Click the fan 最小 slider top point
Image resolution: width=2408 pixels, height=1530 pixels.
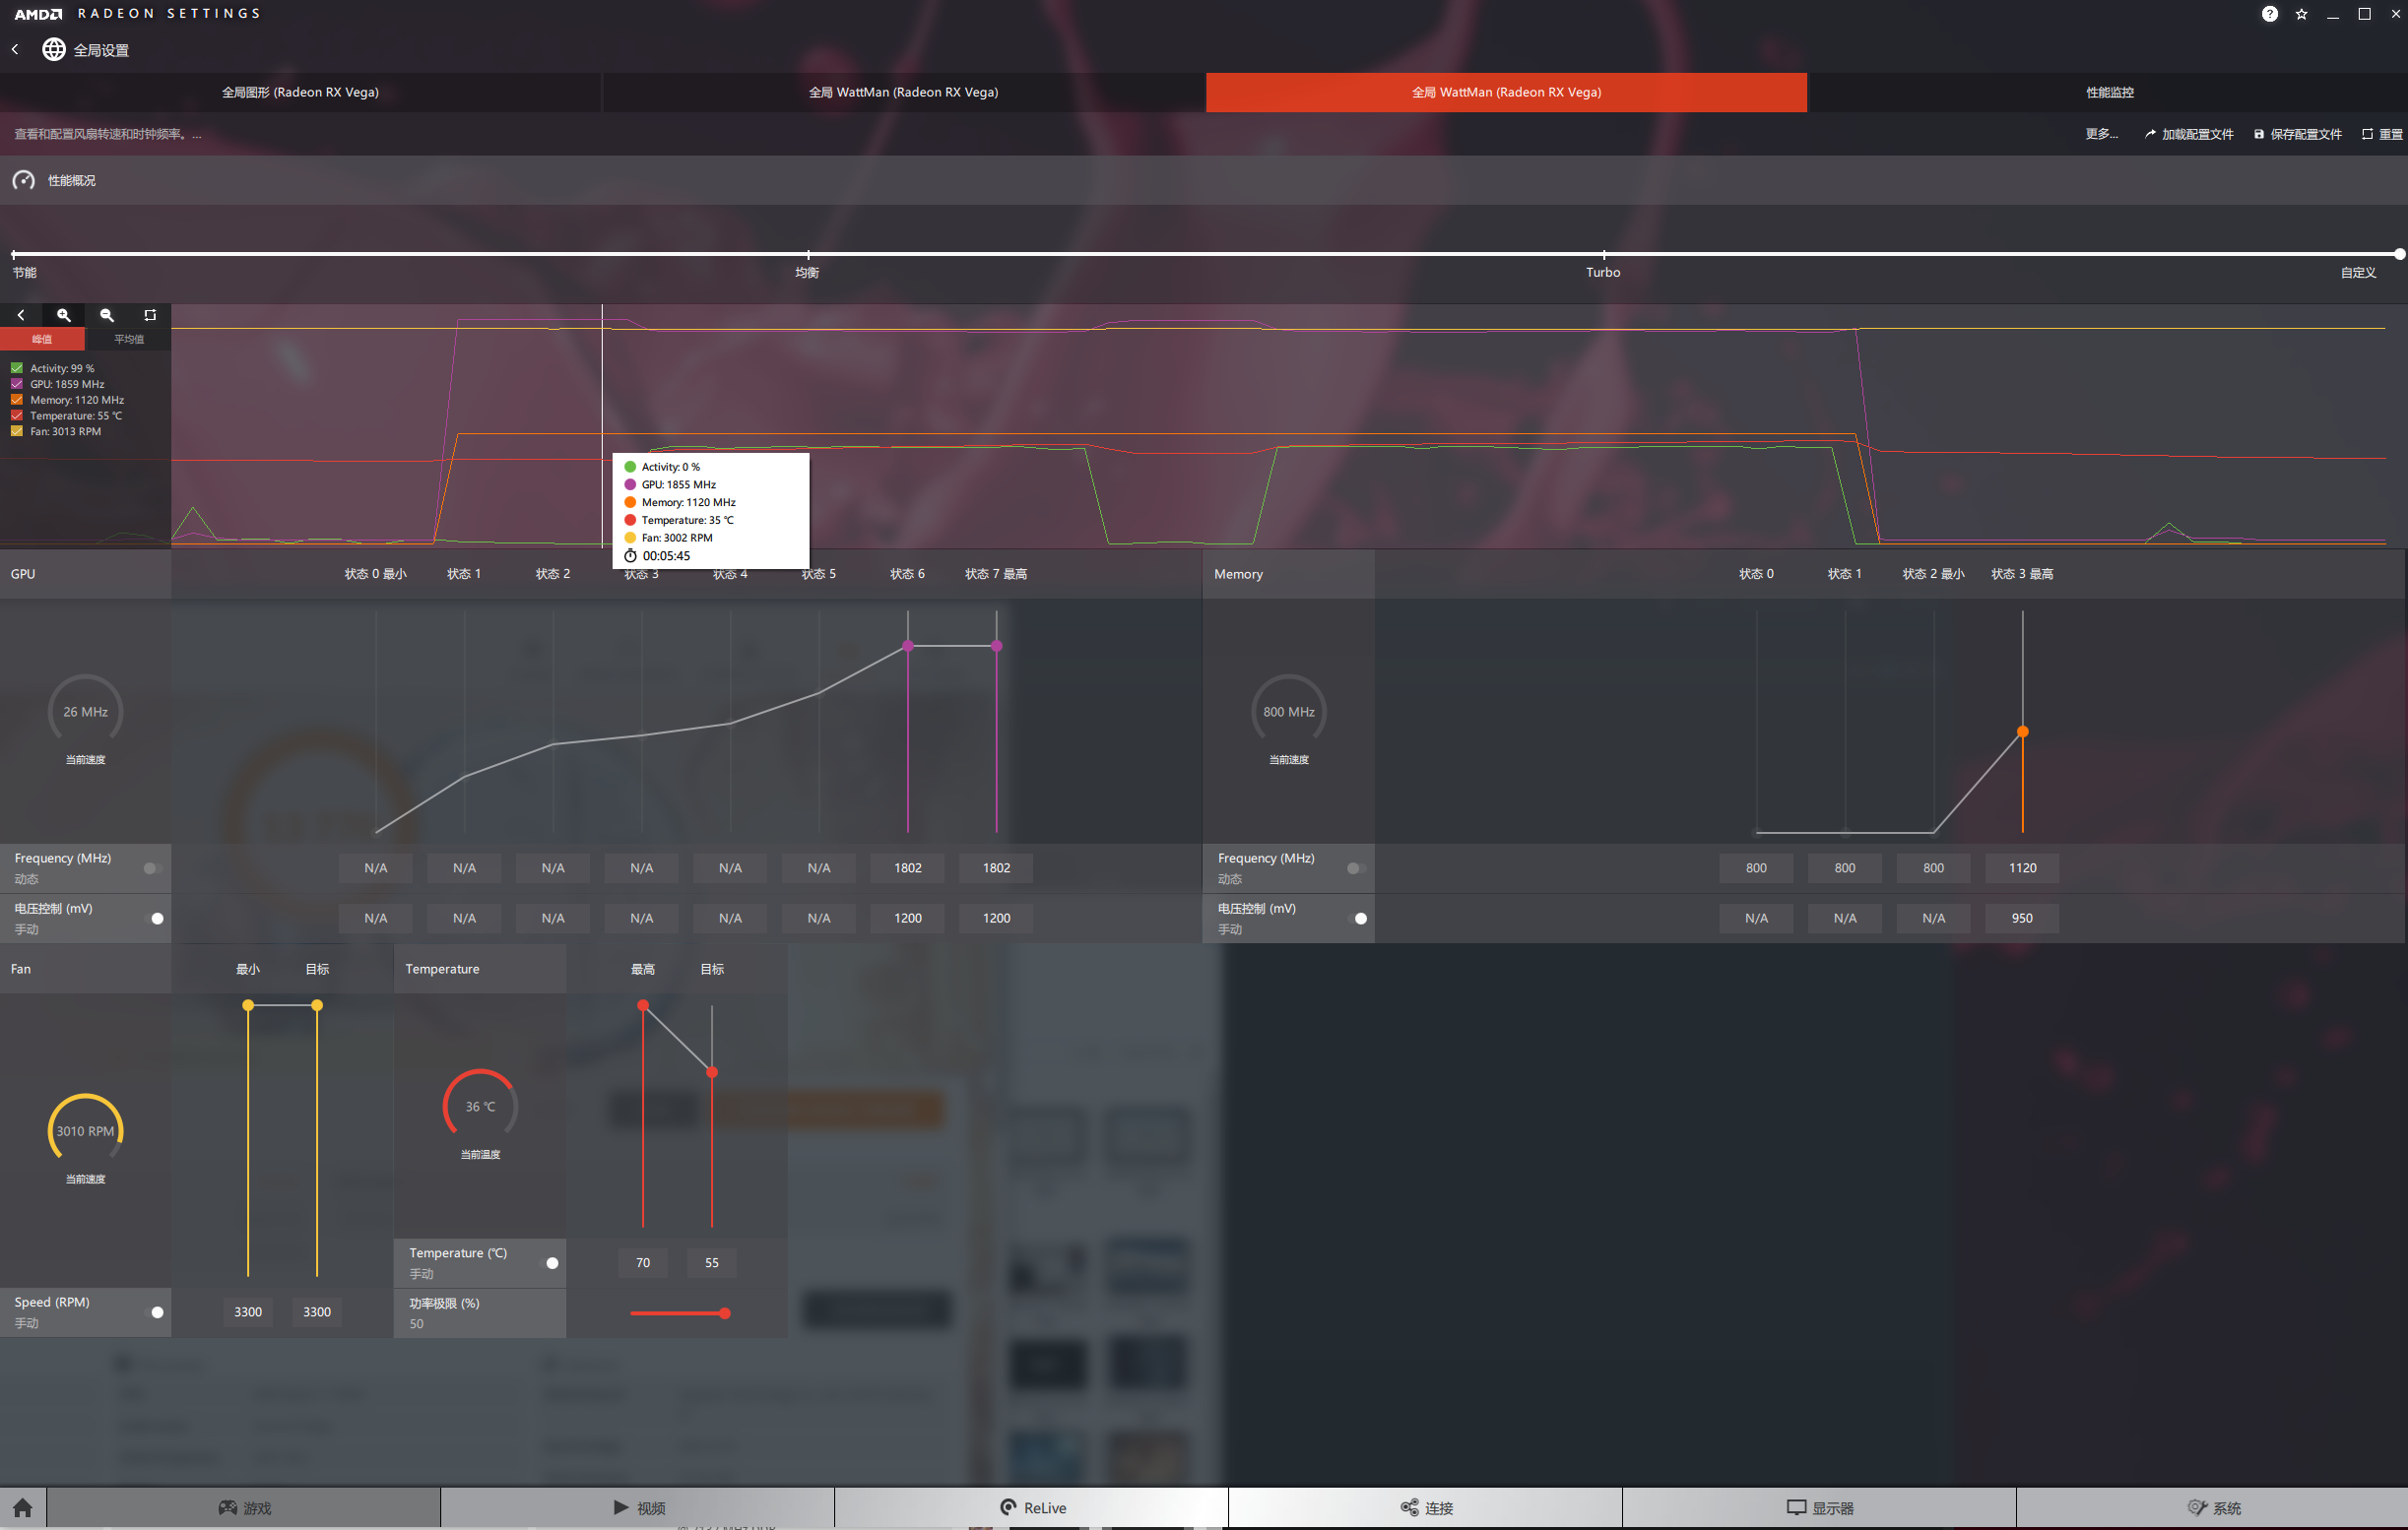[248, 1005]
